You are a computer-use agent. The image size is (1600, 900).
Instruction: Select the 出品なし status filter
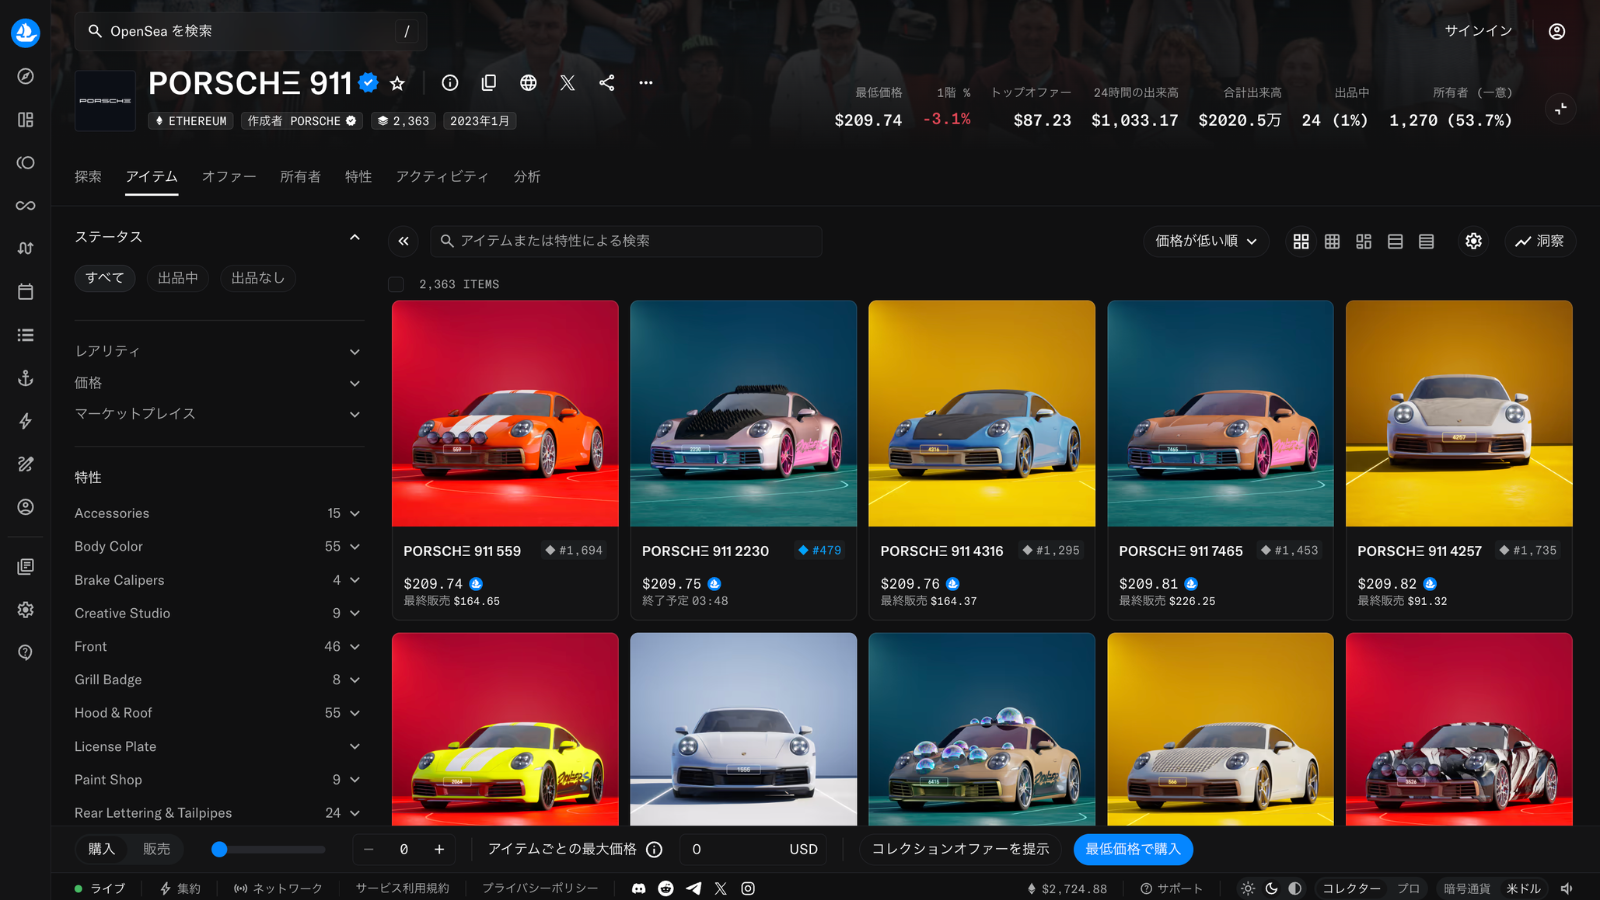[x=258, y=278]
